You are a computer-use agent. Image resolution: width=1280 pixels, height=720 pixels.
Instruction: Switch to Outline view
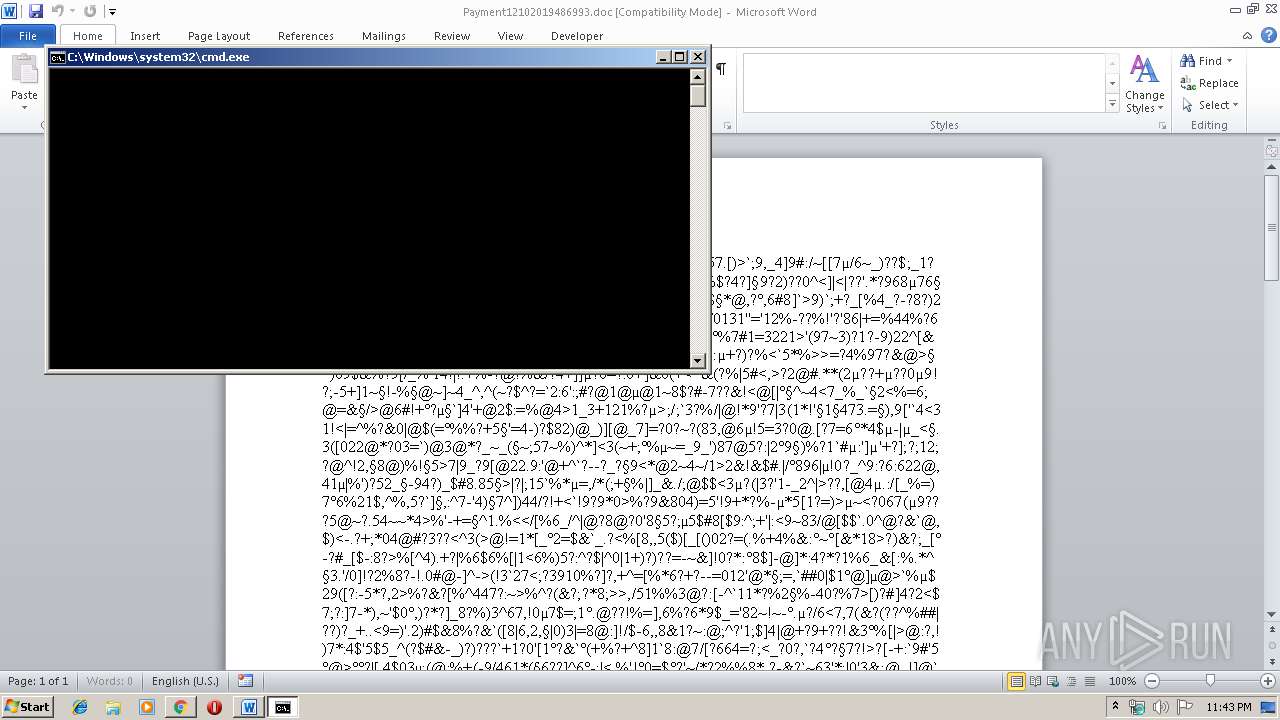[x=1071, y=681]
